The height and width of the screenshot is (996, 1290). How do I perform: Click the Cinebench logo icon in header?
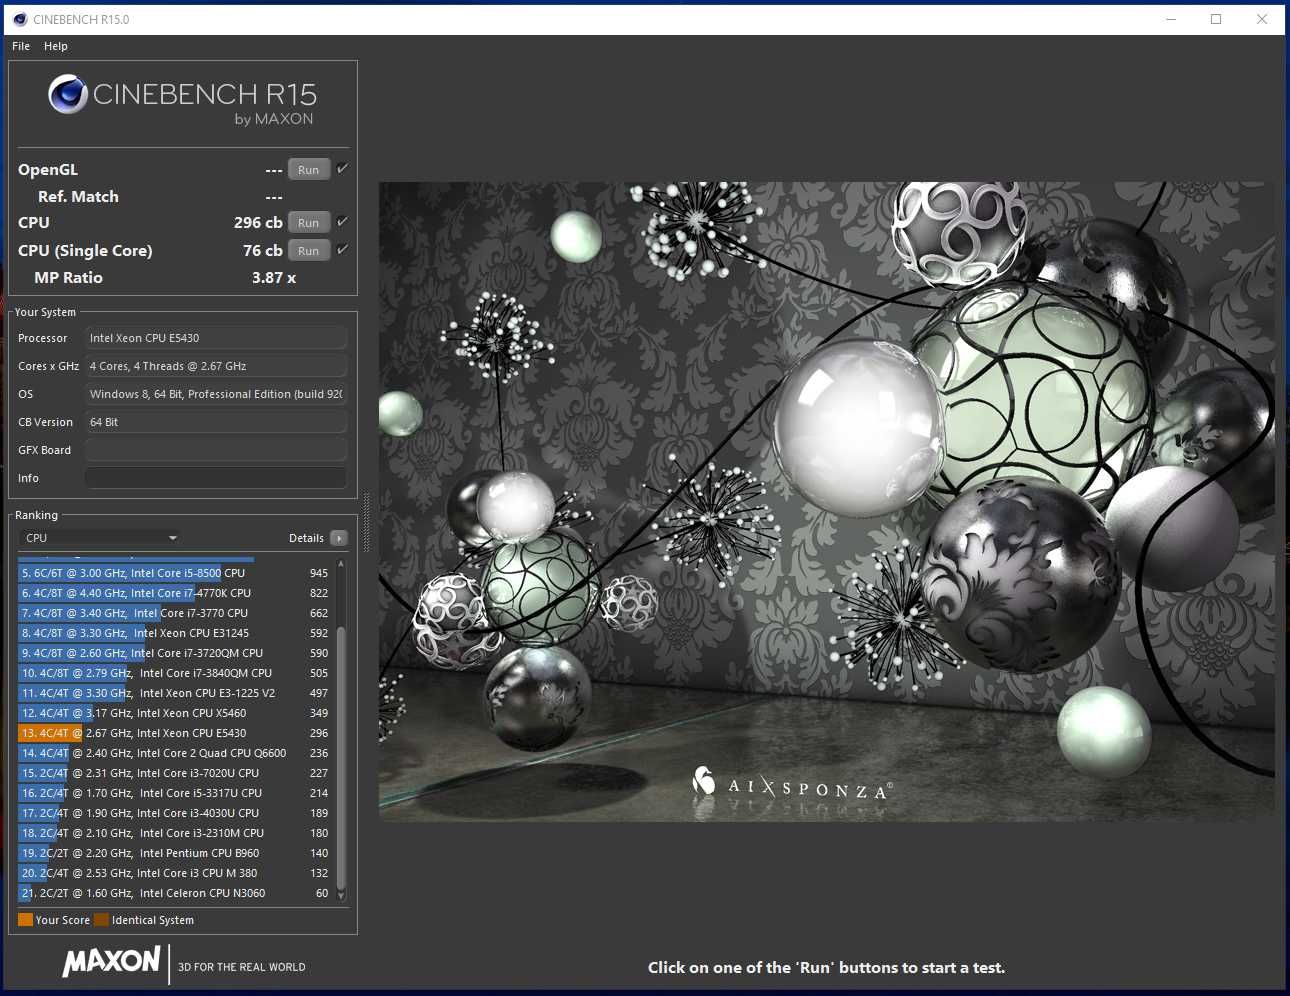[68, 94]
